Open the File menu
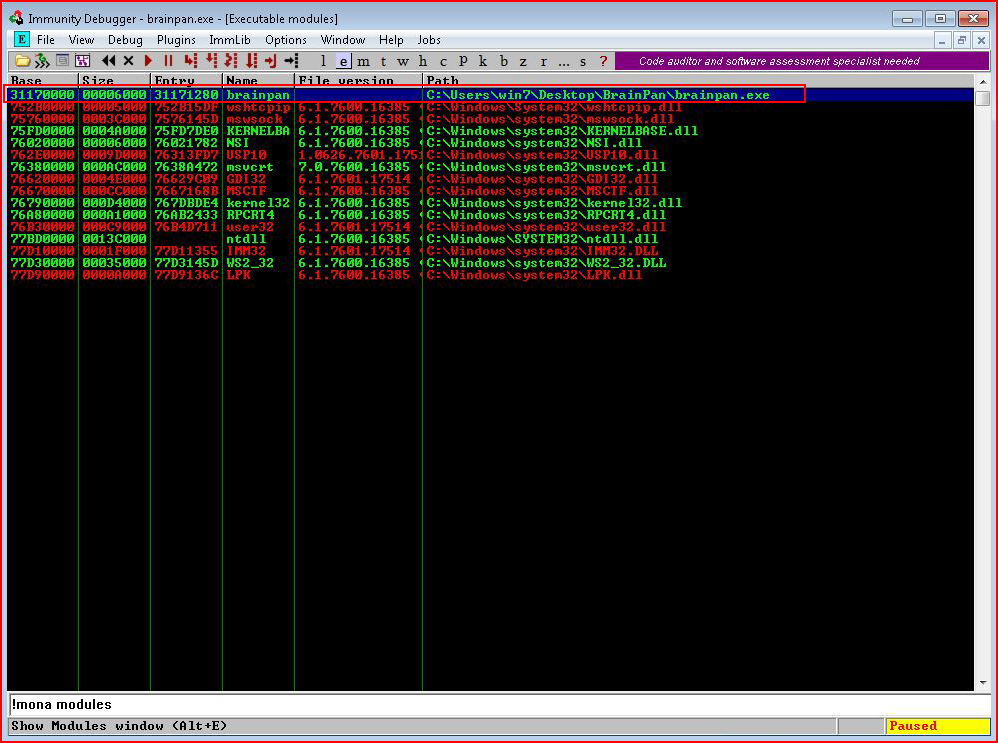The width and height of the screenshot is (998, 743). [x=46, y=39]
